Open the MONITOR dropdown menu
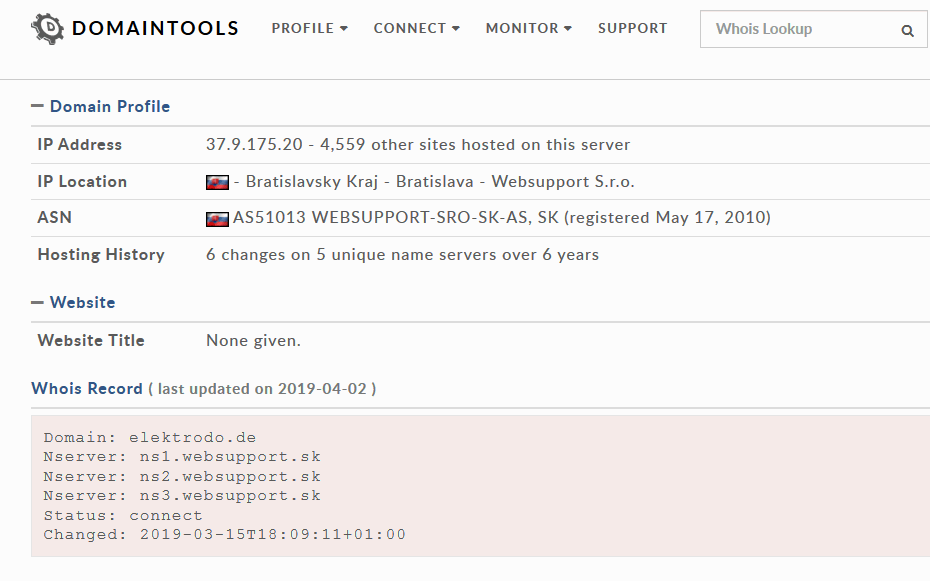 [x=528, y=28]
